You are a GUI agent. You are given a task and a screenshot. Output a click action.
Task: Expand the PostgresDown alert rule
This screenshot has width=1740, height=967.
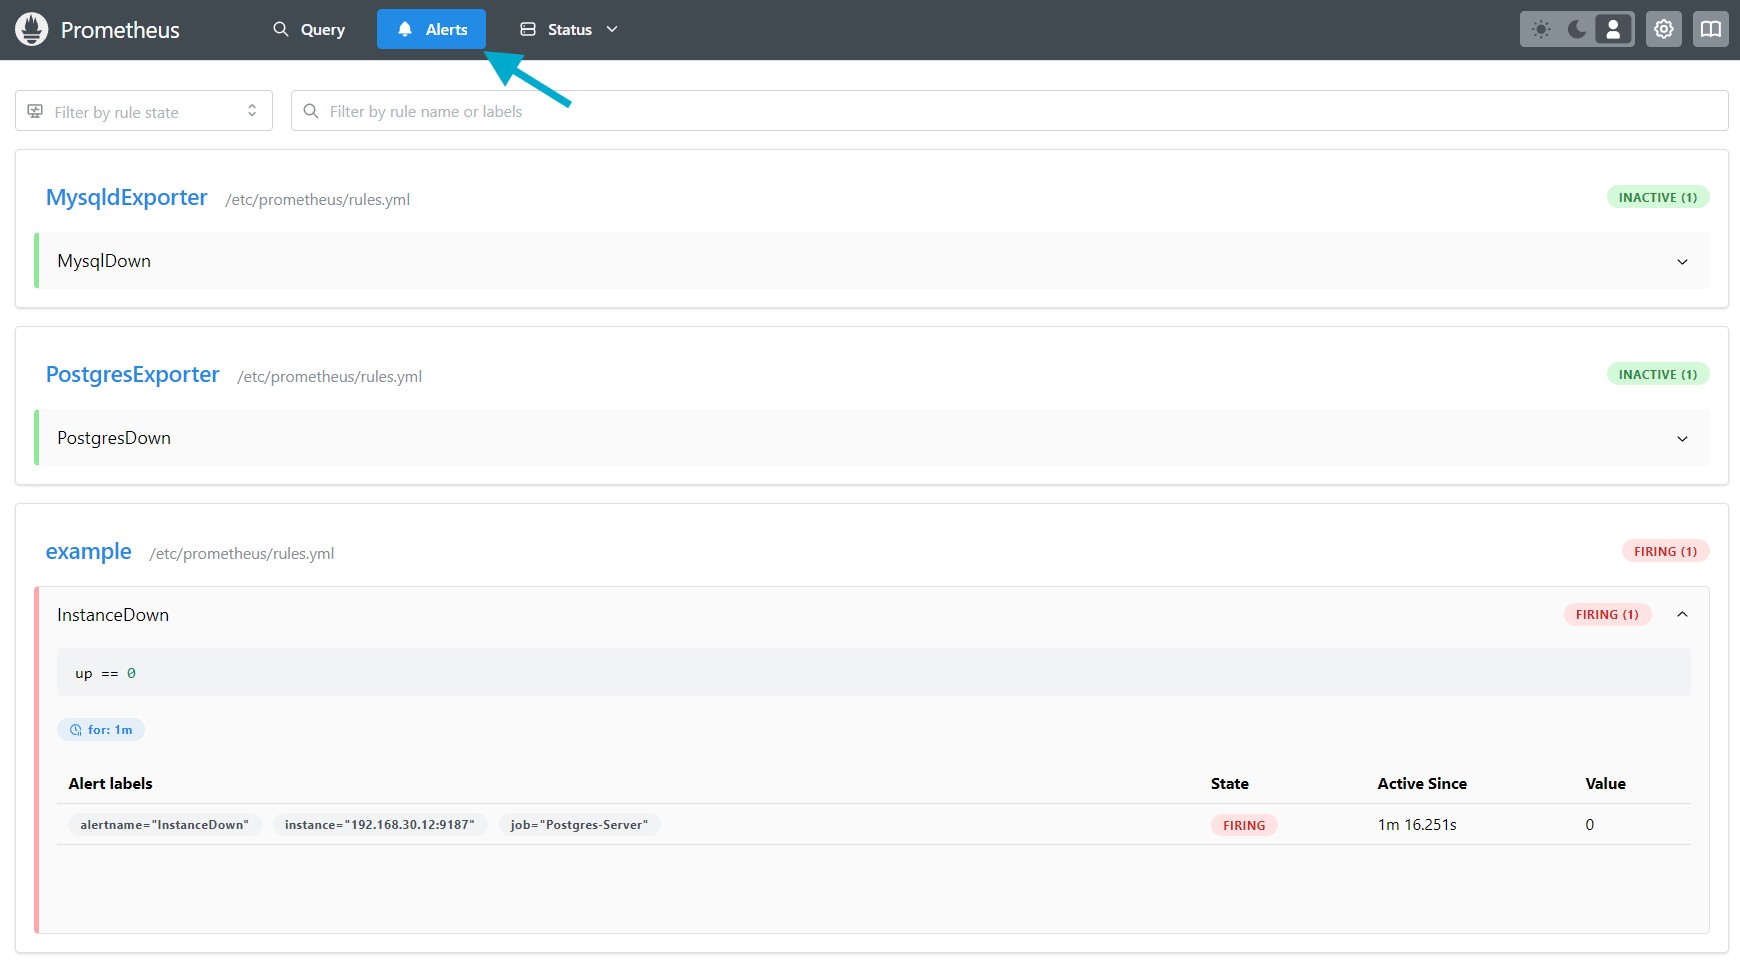[x=1682, y=438]
